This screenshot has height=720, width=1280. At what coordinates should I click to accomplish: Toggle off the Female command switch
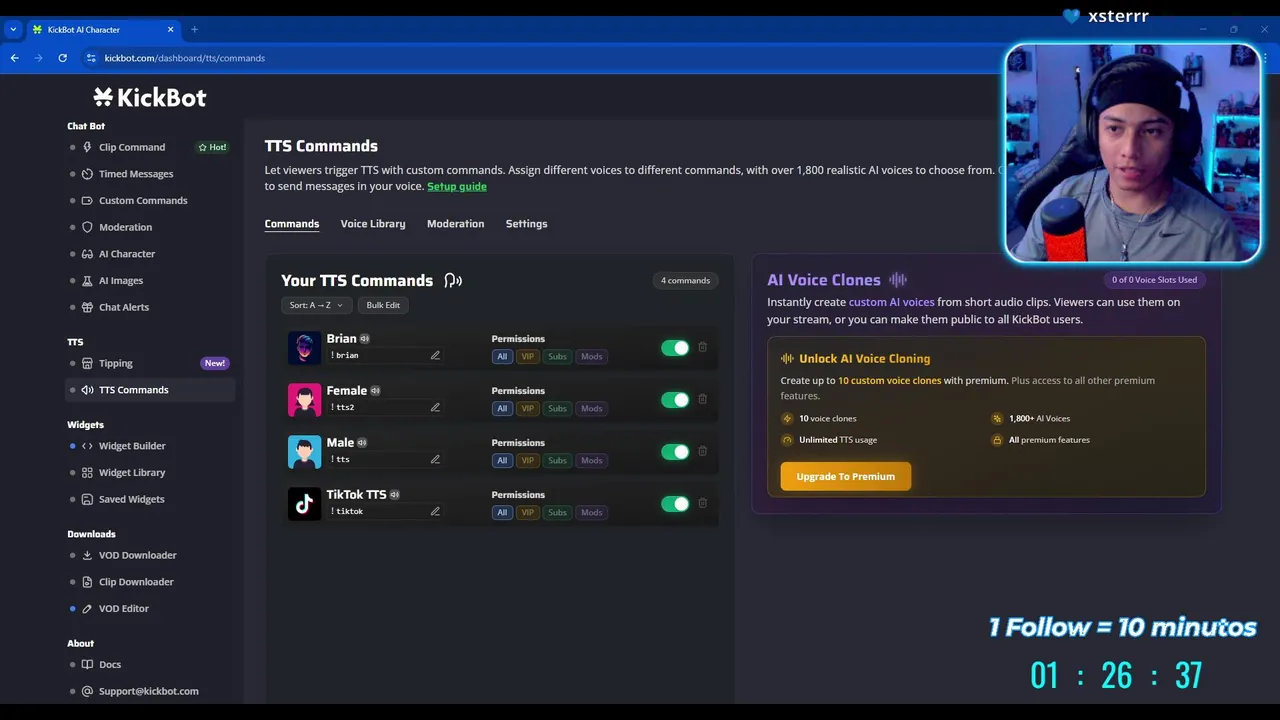point(675,400)
